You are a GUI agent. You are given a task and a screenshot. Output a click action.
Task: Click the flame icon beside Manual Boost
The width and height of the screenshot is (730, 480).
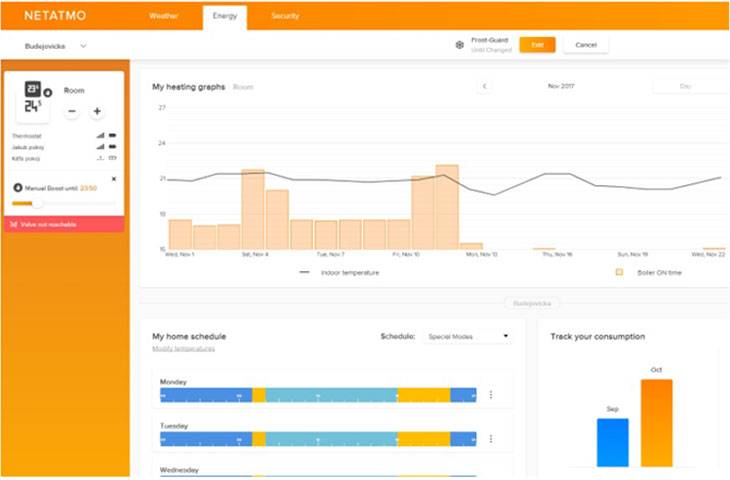point(17,187)
